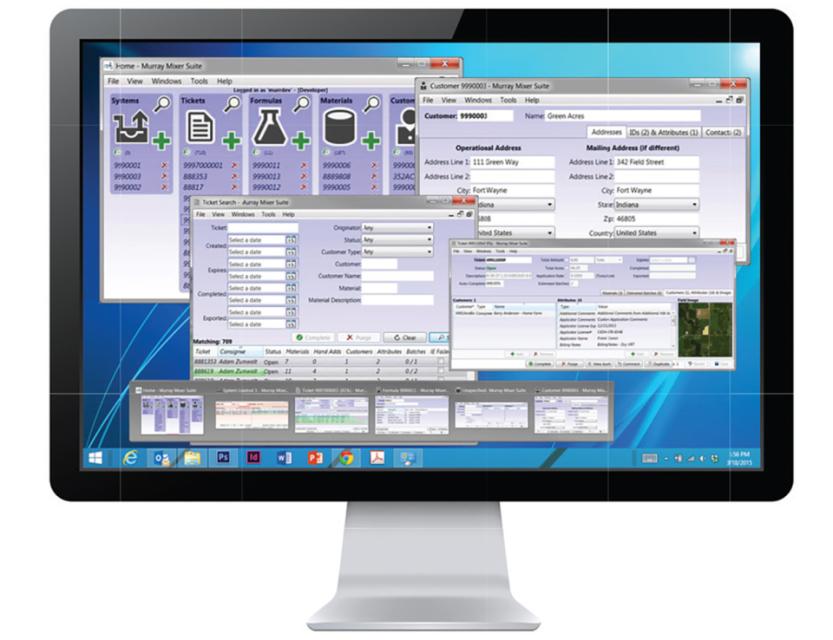Create a new ticket with green plus
833x640 pixels.
pos(231,141)
